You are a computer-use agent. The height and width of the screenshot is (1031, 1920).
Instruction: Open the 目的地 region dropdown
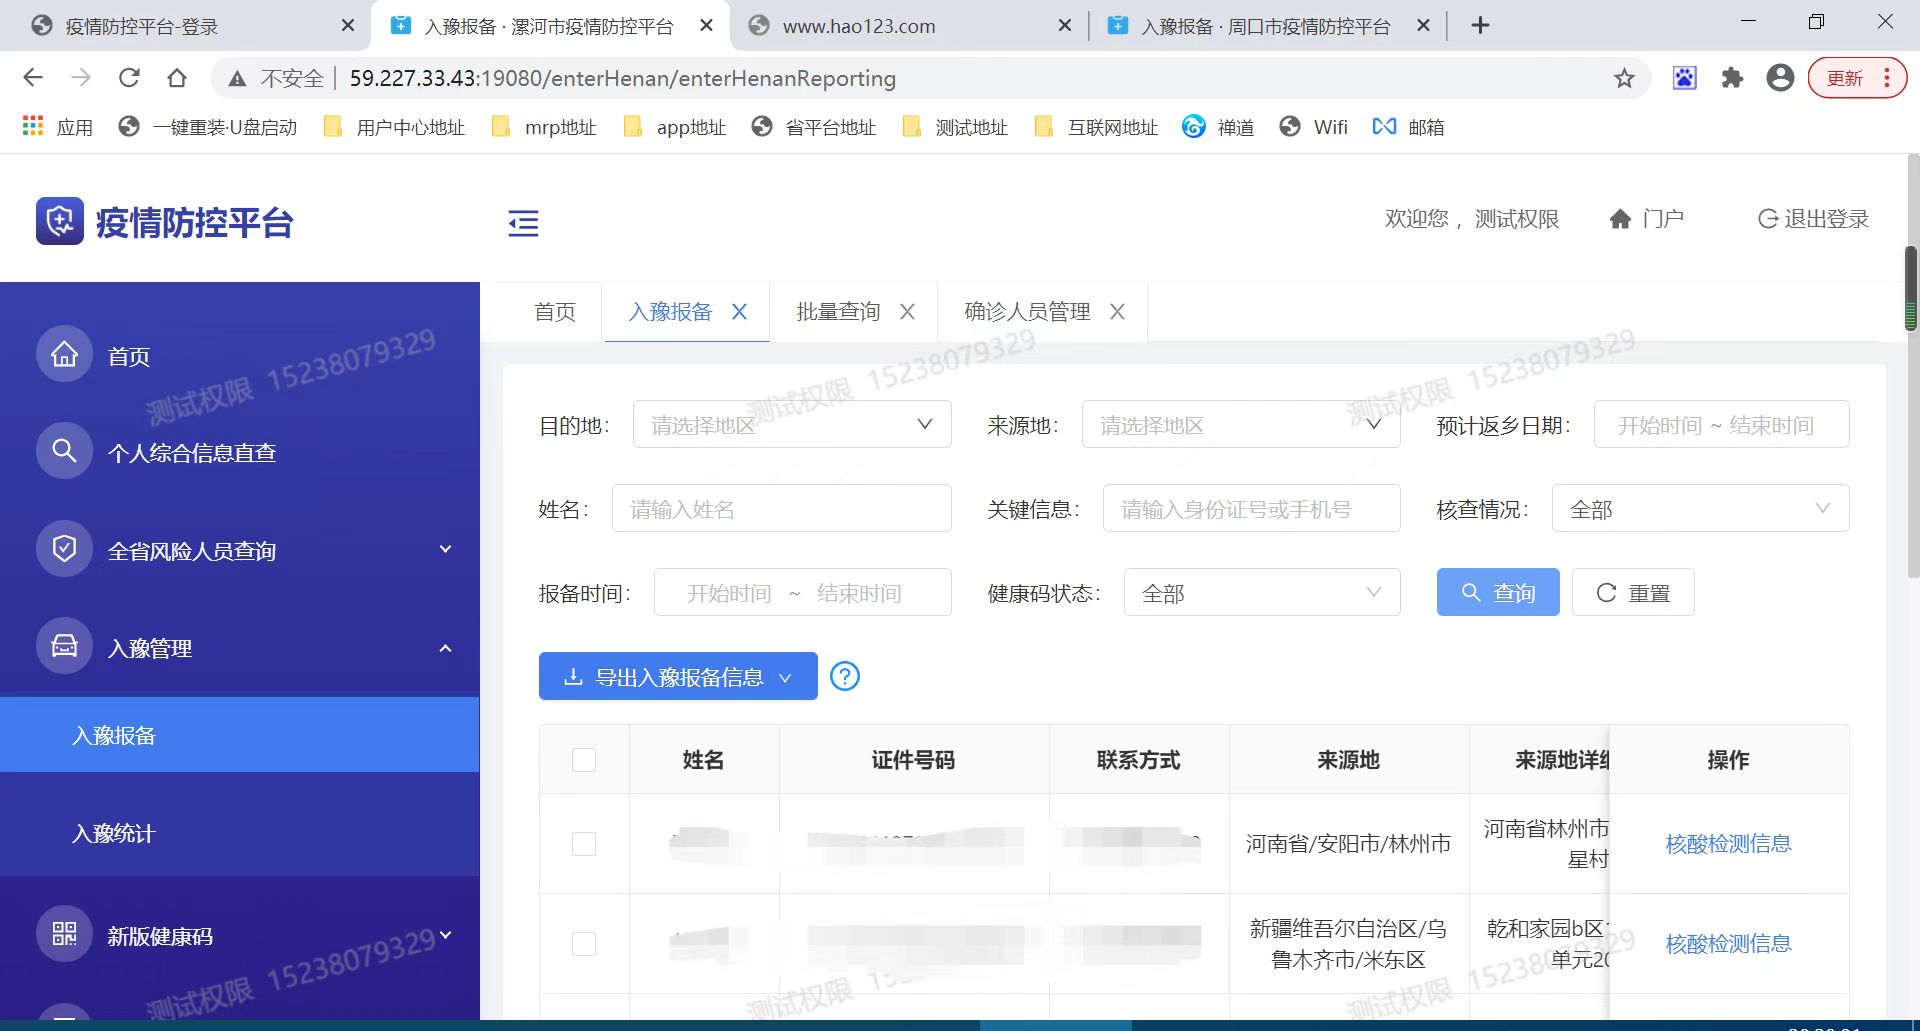[792, 424]
